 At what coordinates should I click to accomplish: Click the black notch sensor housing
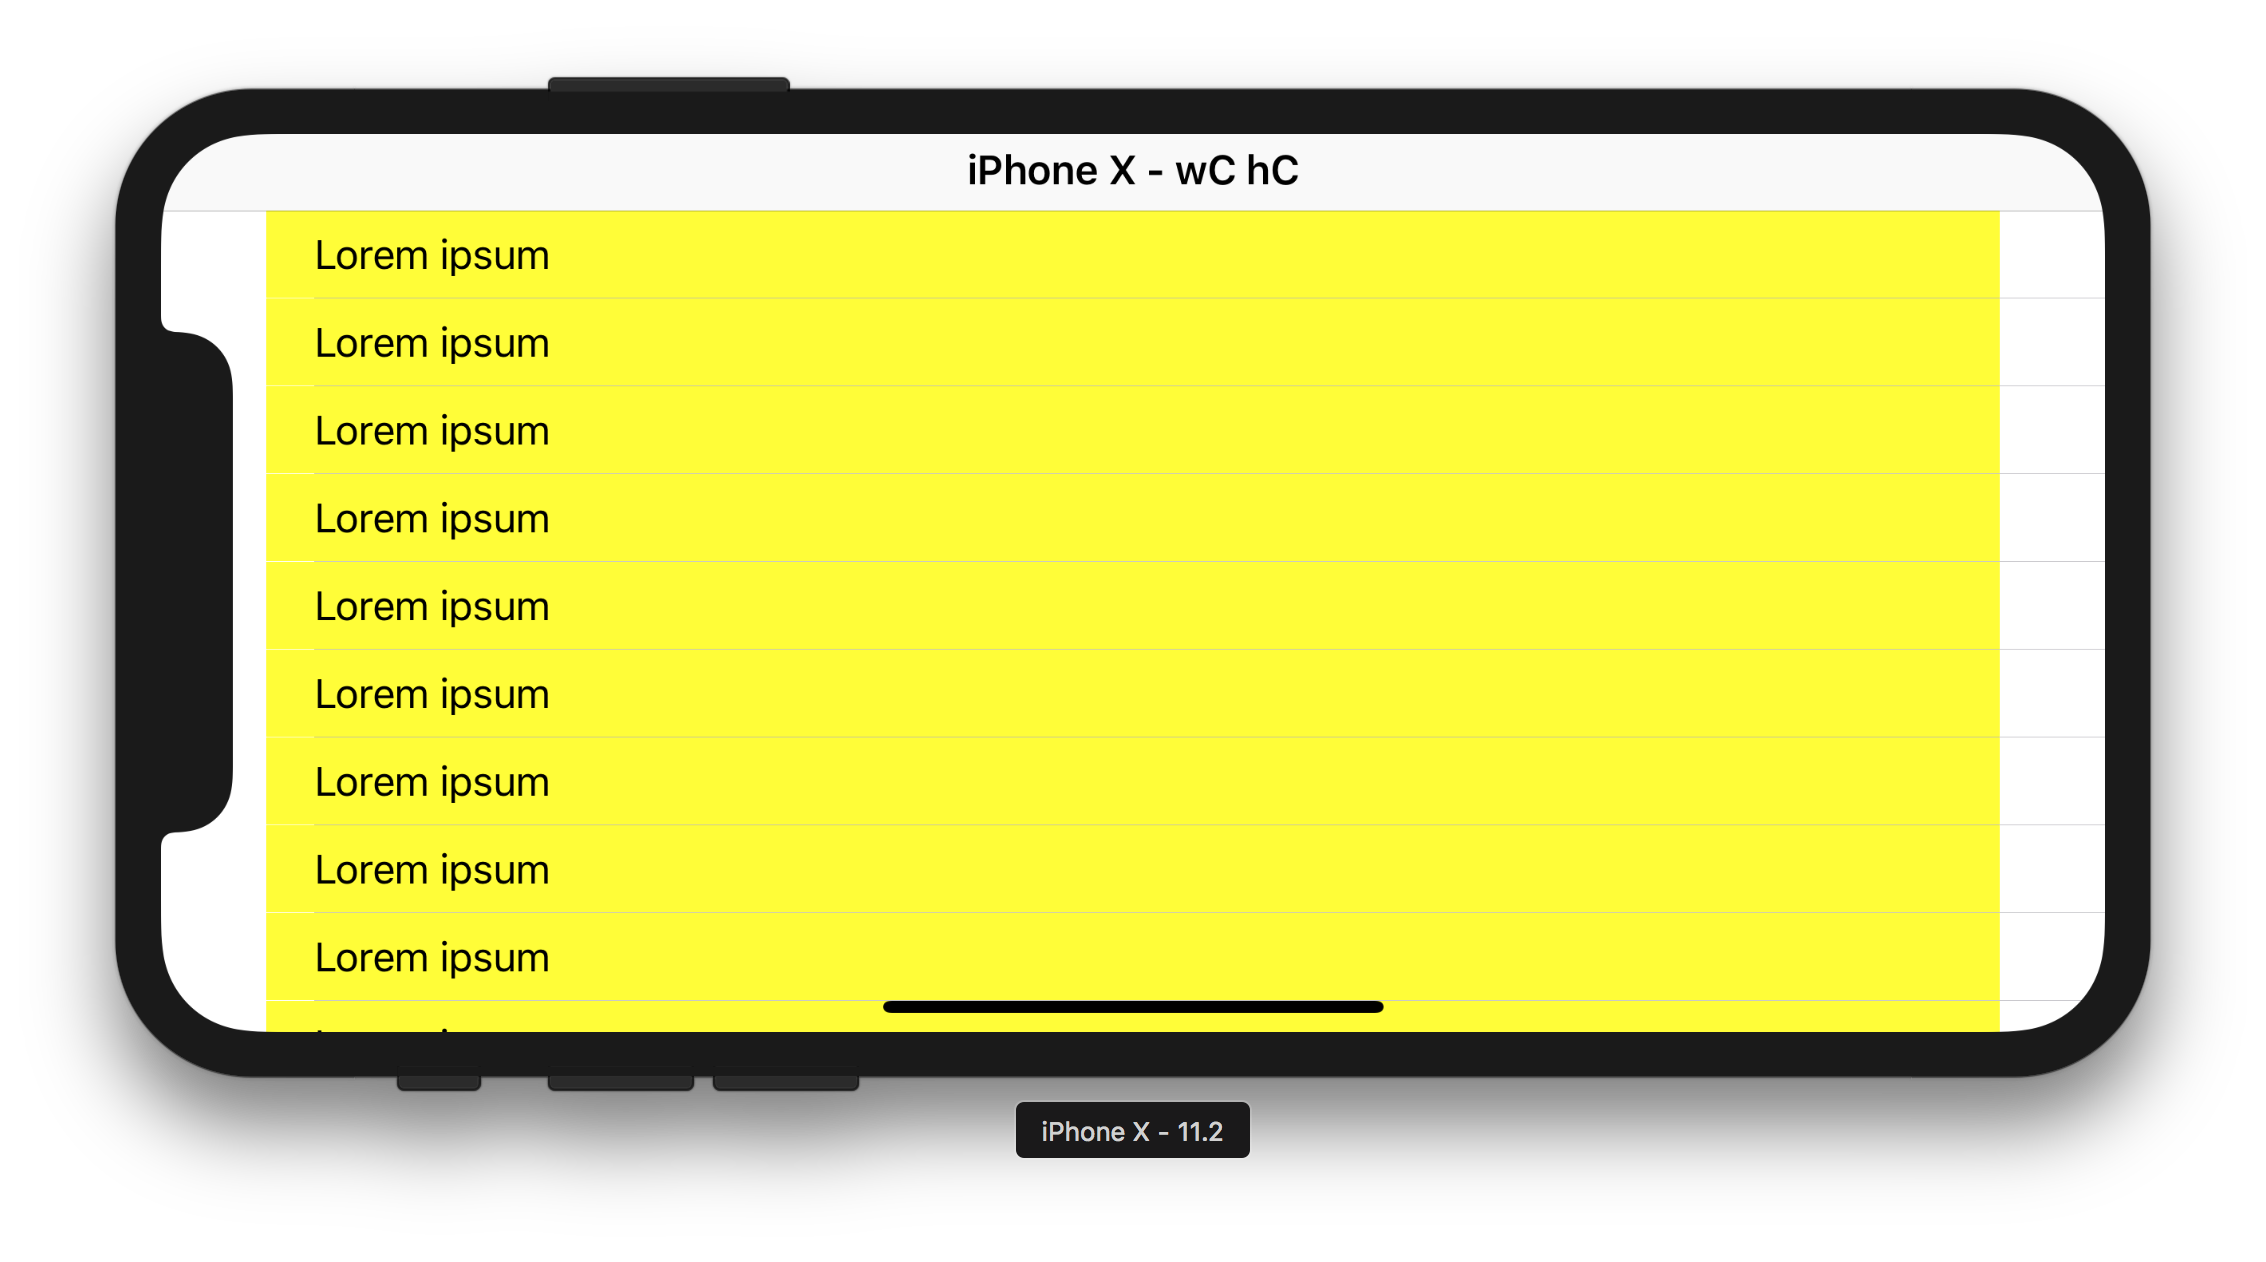tap(197, 581)
